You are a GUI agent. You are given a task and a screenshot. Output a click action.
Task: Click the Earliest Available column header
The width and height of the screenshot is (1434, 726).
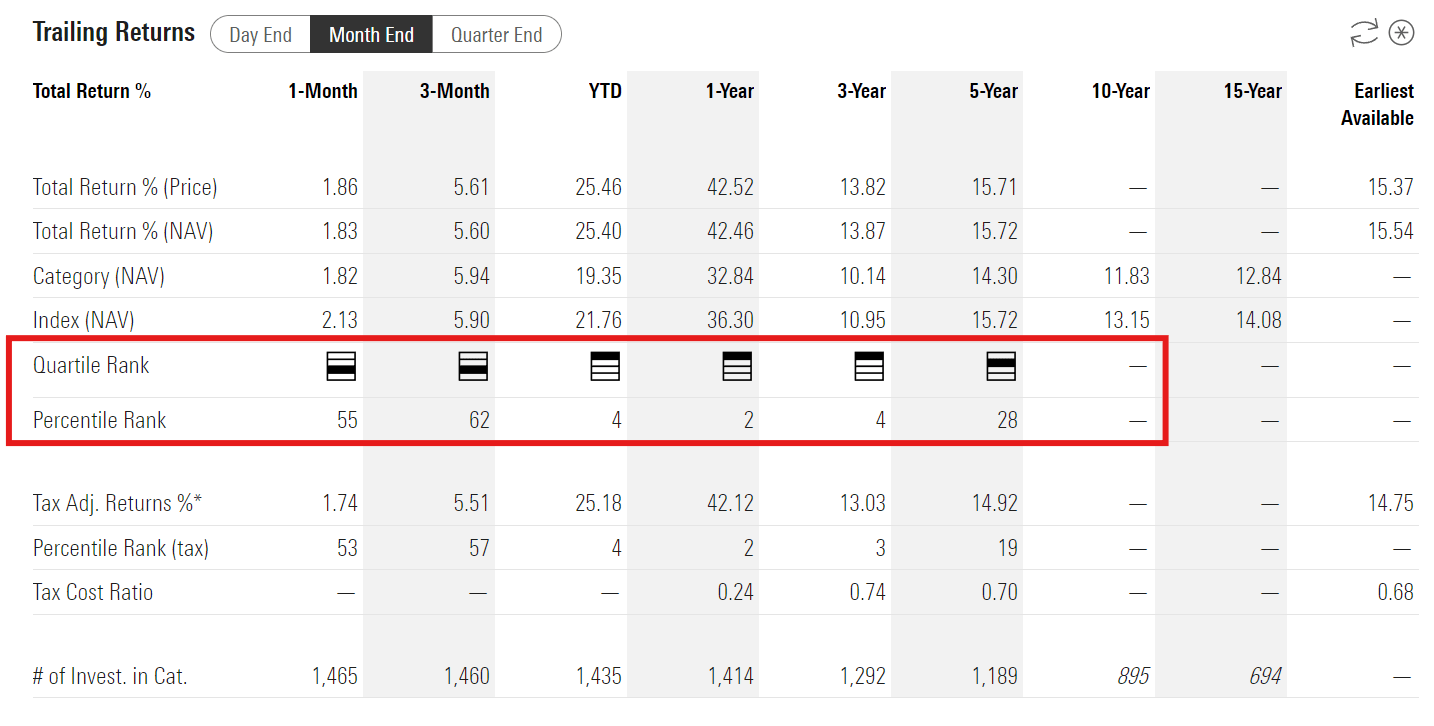[1377, 104]
